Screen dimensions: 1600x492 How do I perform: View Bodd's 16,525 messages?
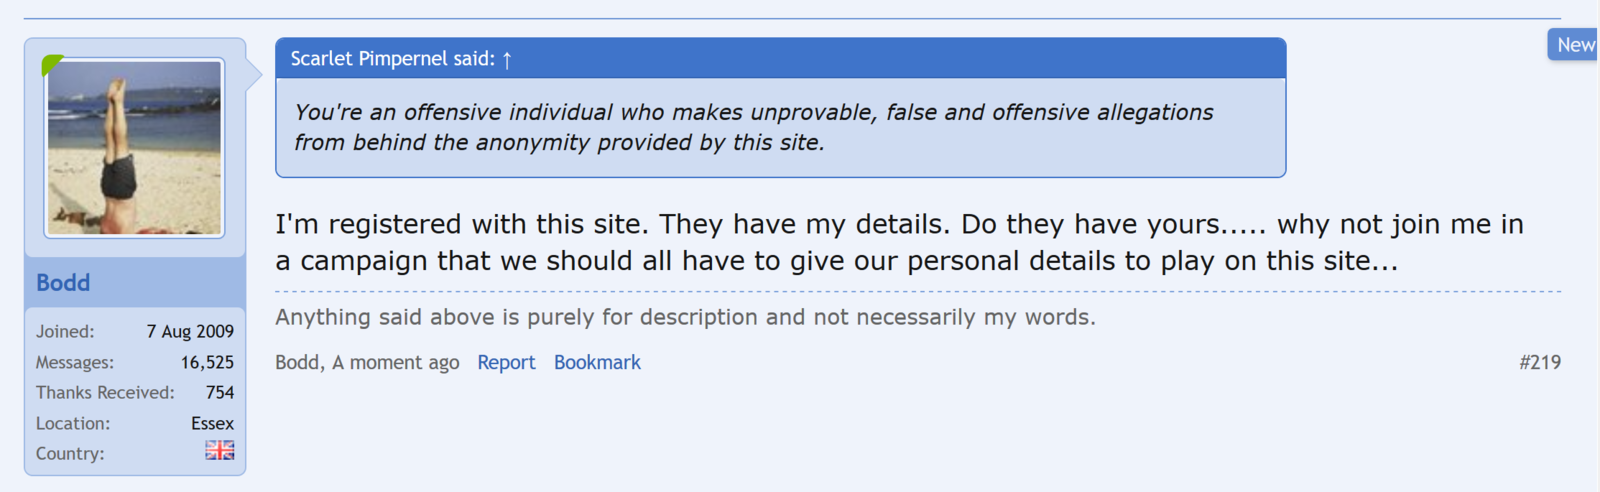click(x=207, y=362)
